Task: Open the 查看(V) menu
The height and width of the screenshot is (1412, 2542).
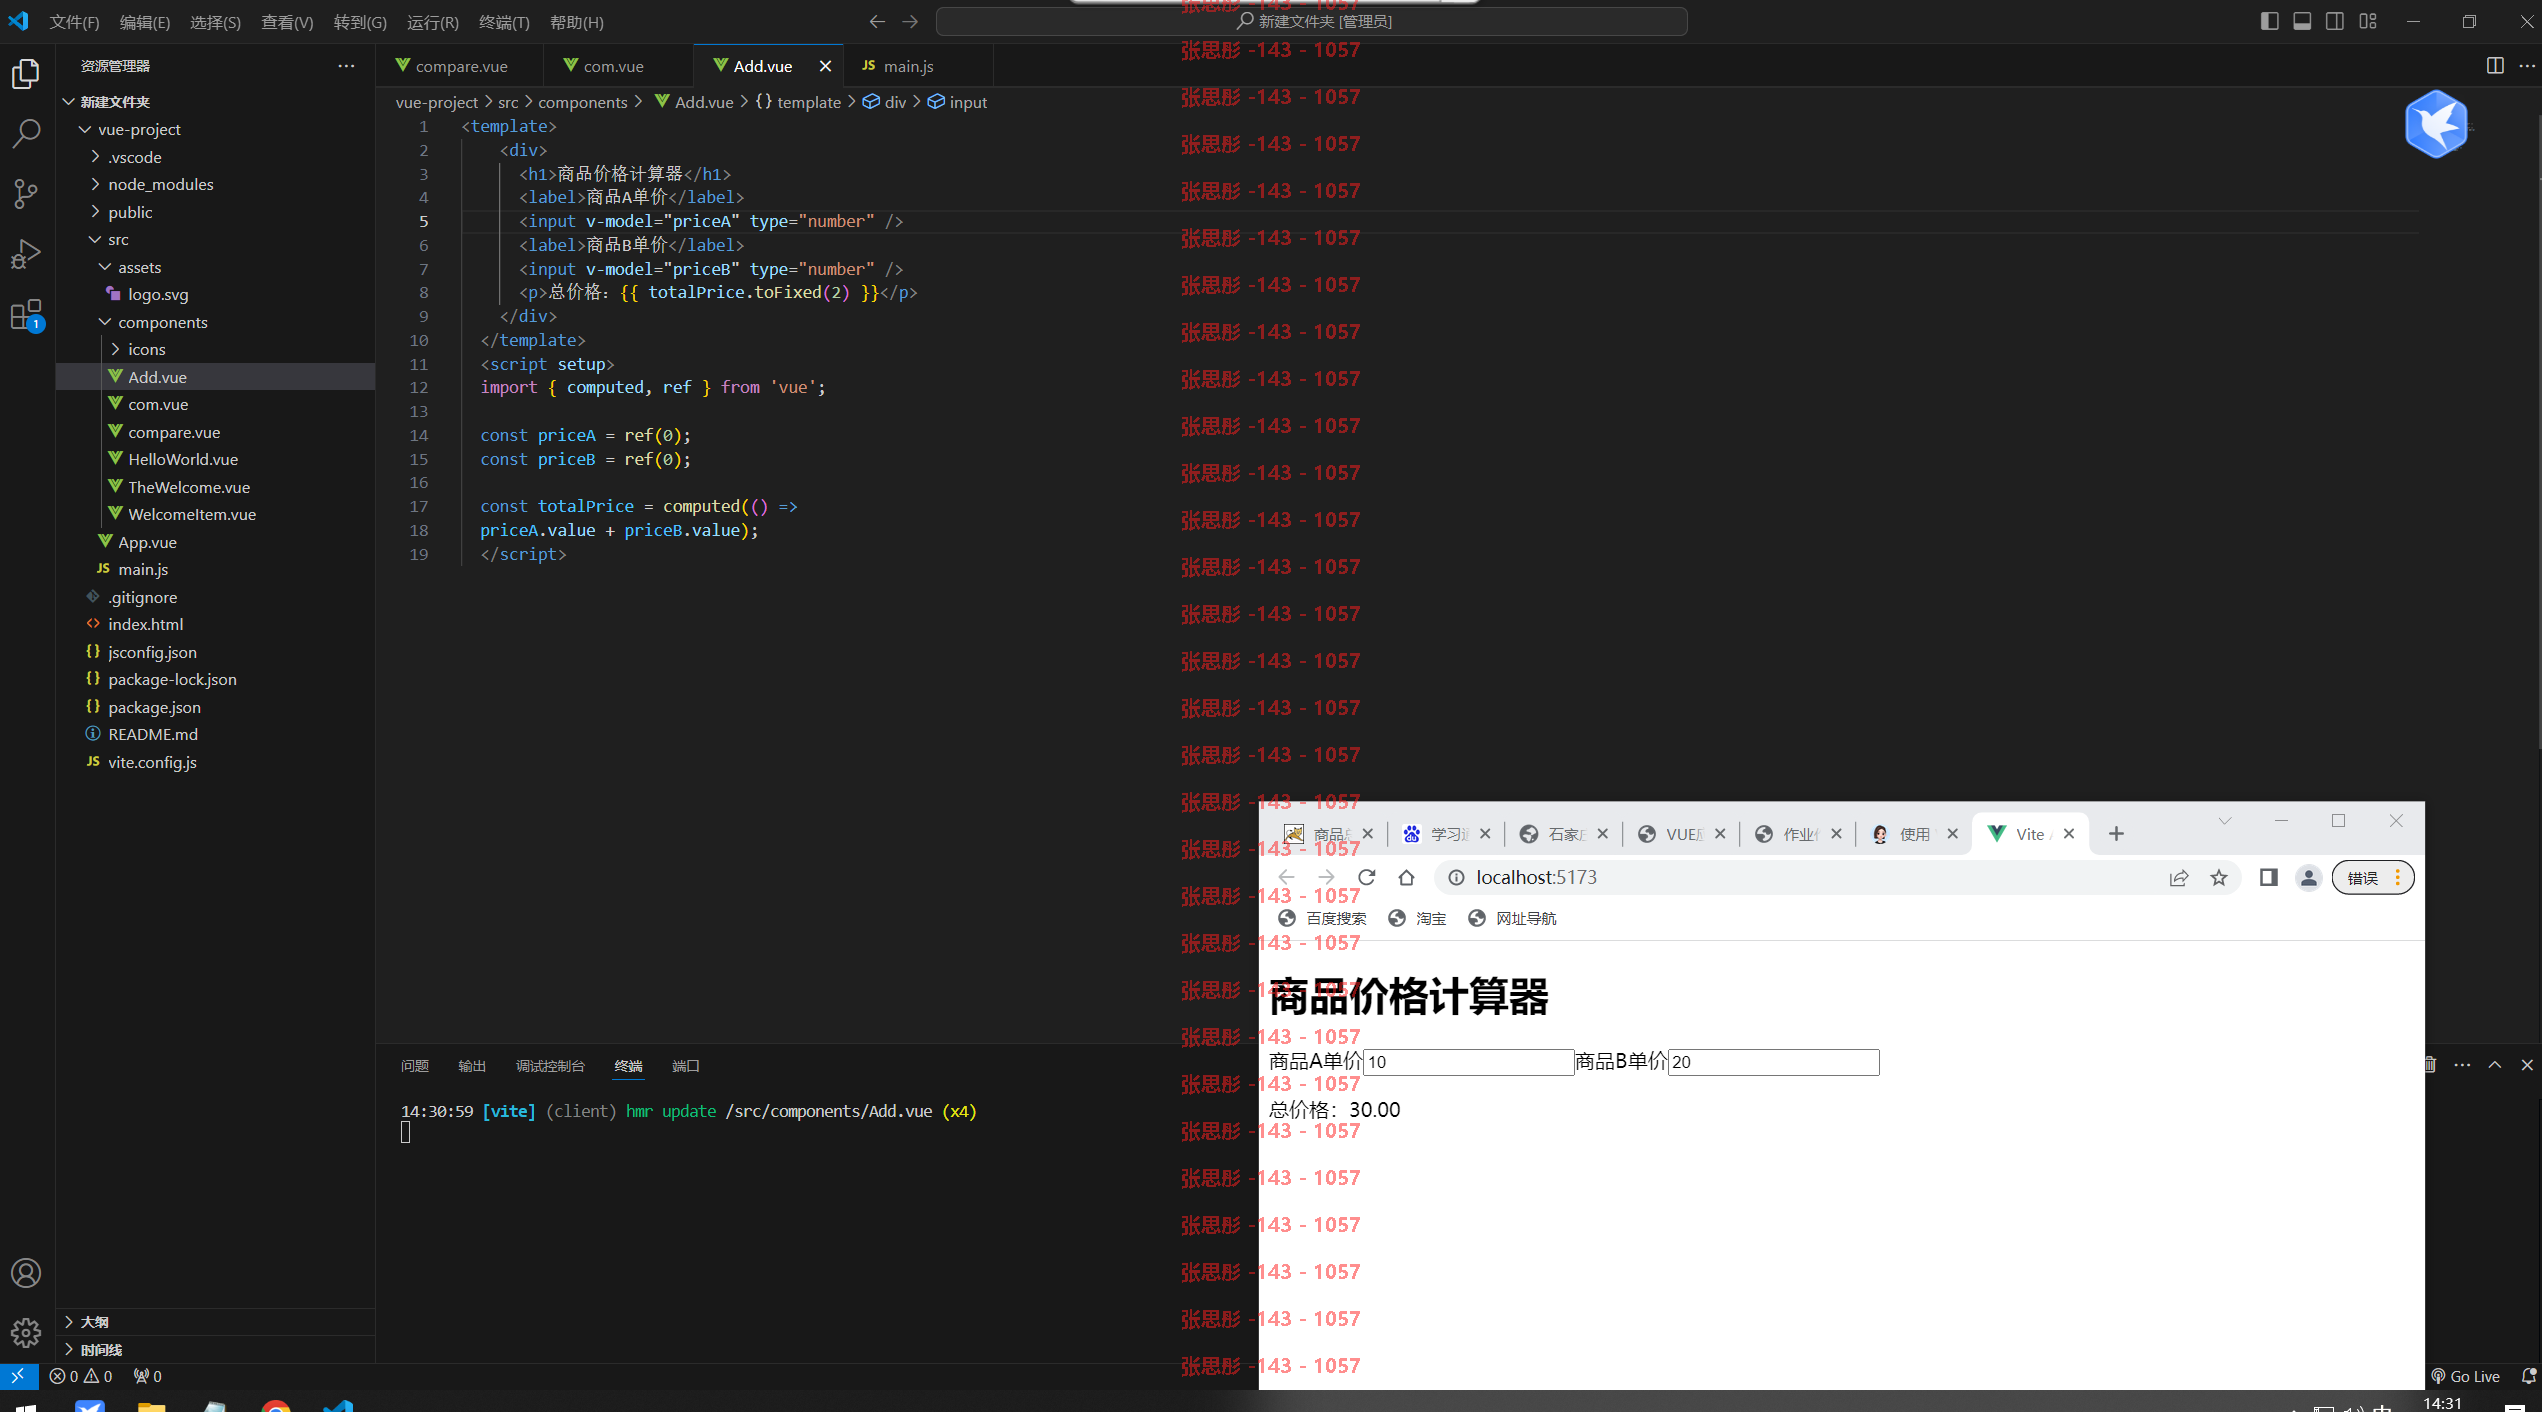Action: (287, 22)
